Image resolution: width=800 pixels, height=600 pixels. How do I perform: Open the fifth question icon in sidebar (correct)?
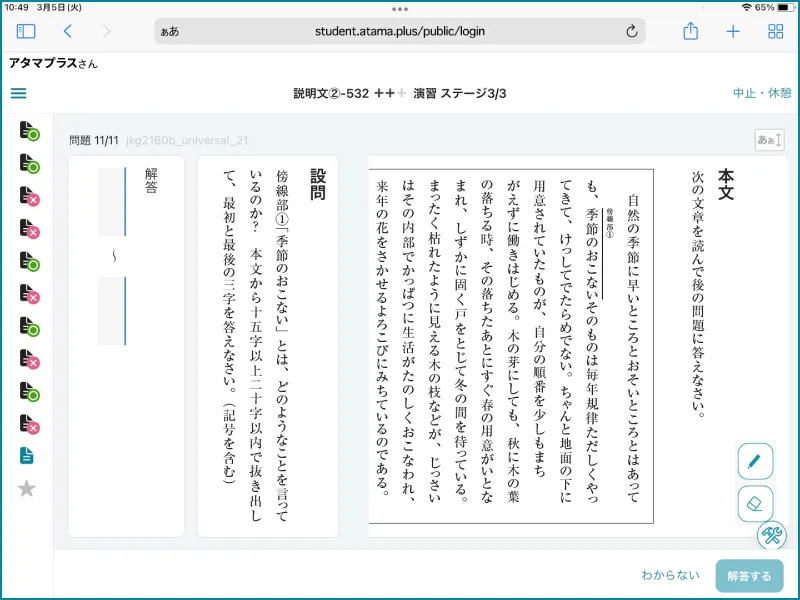(29, 261)
